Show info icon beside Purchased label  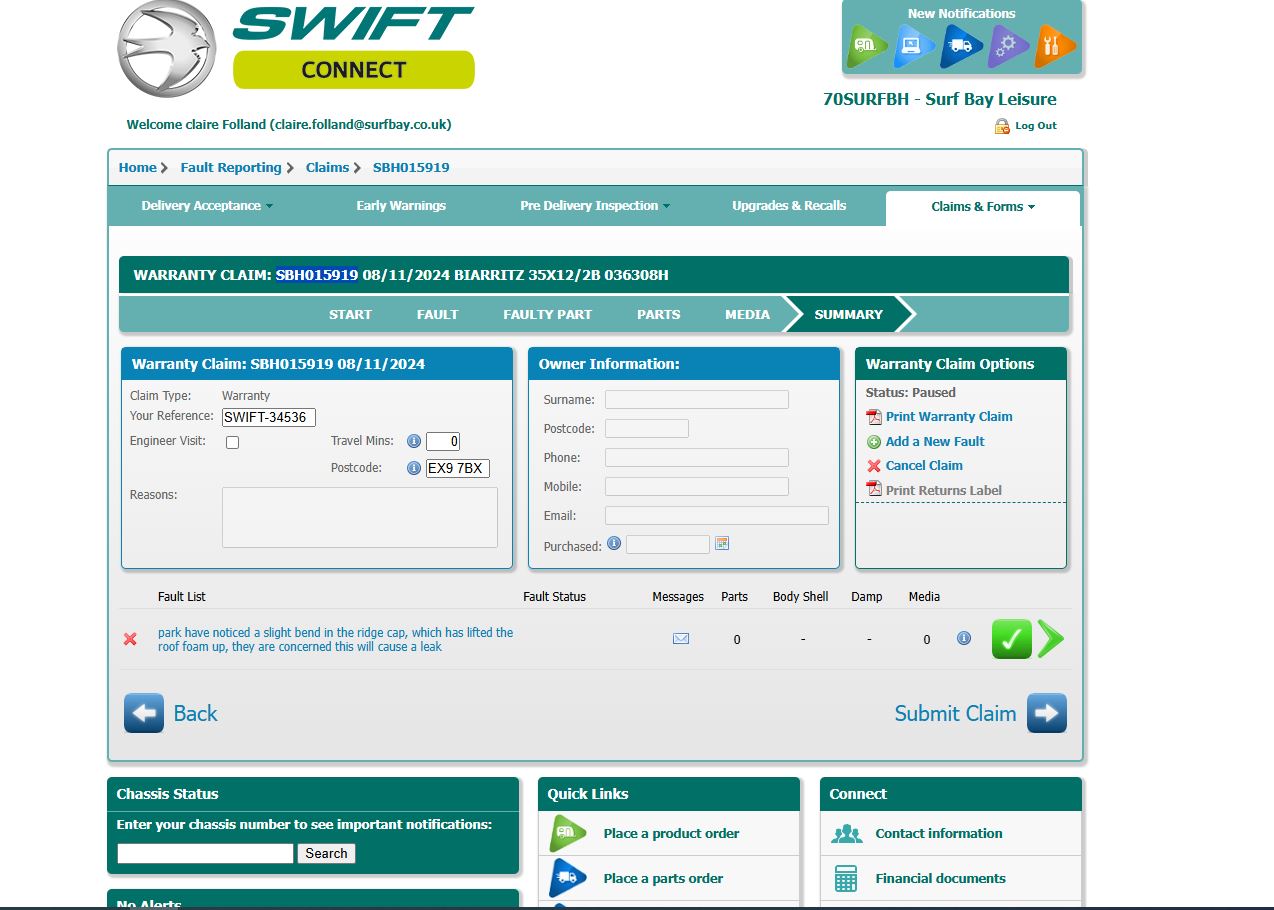614,543
